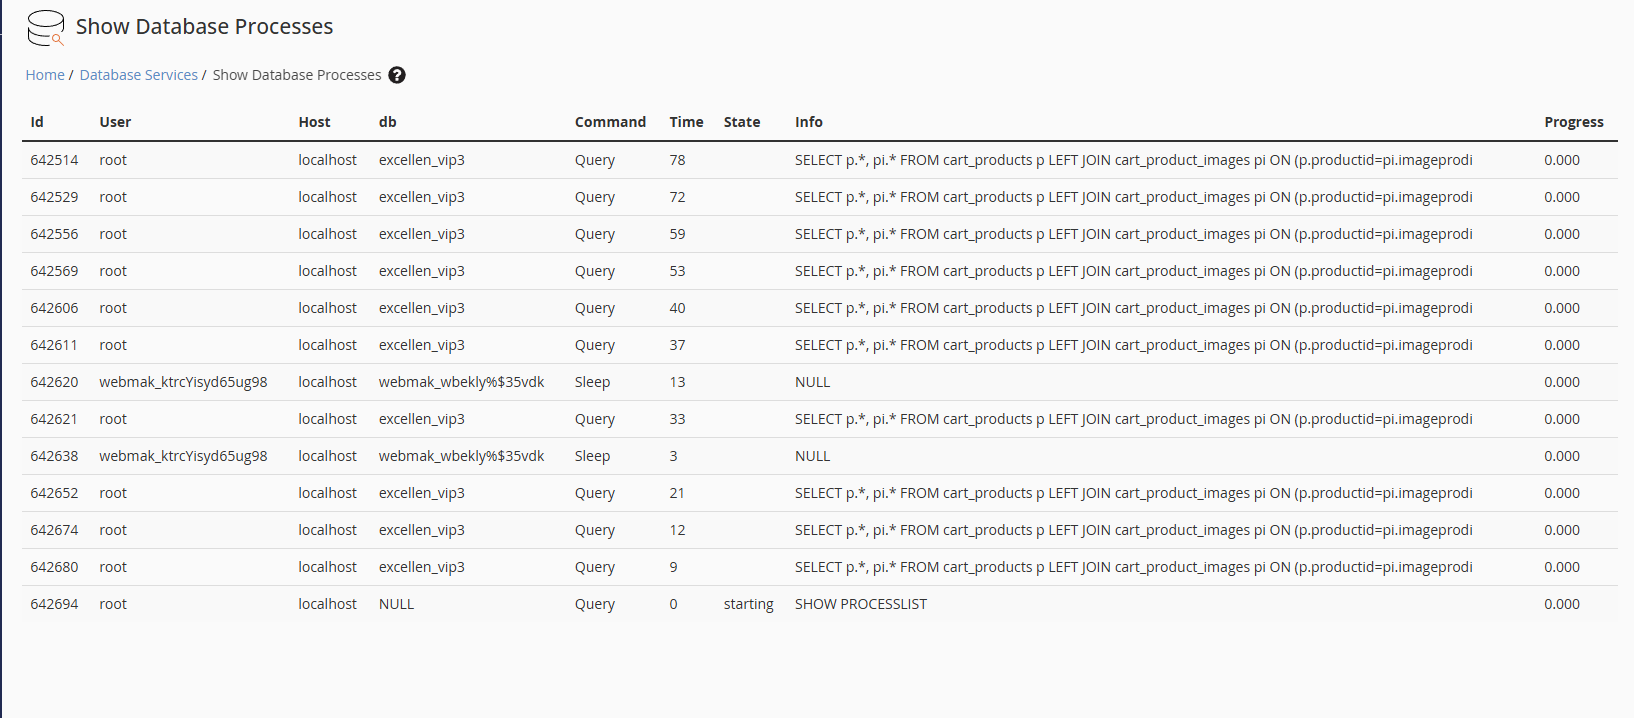
Task: Click the Progress column header
Action: point(1574,122)
